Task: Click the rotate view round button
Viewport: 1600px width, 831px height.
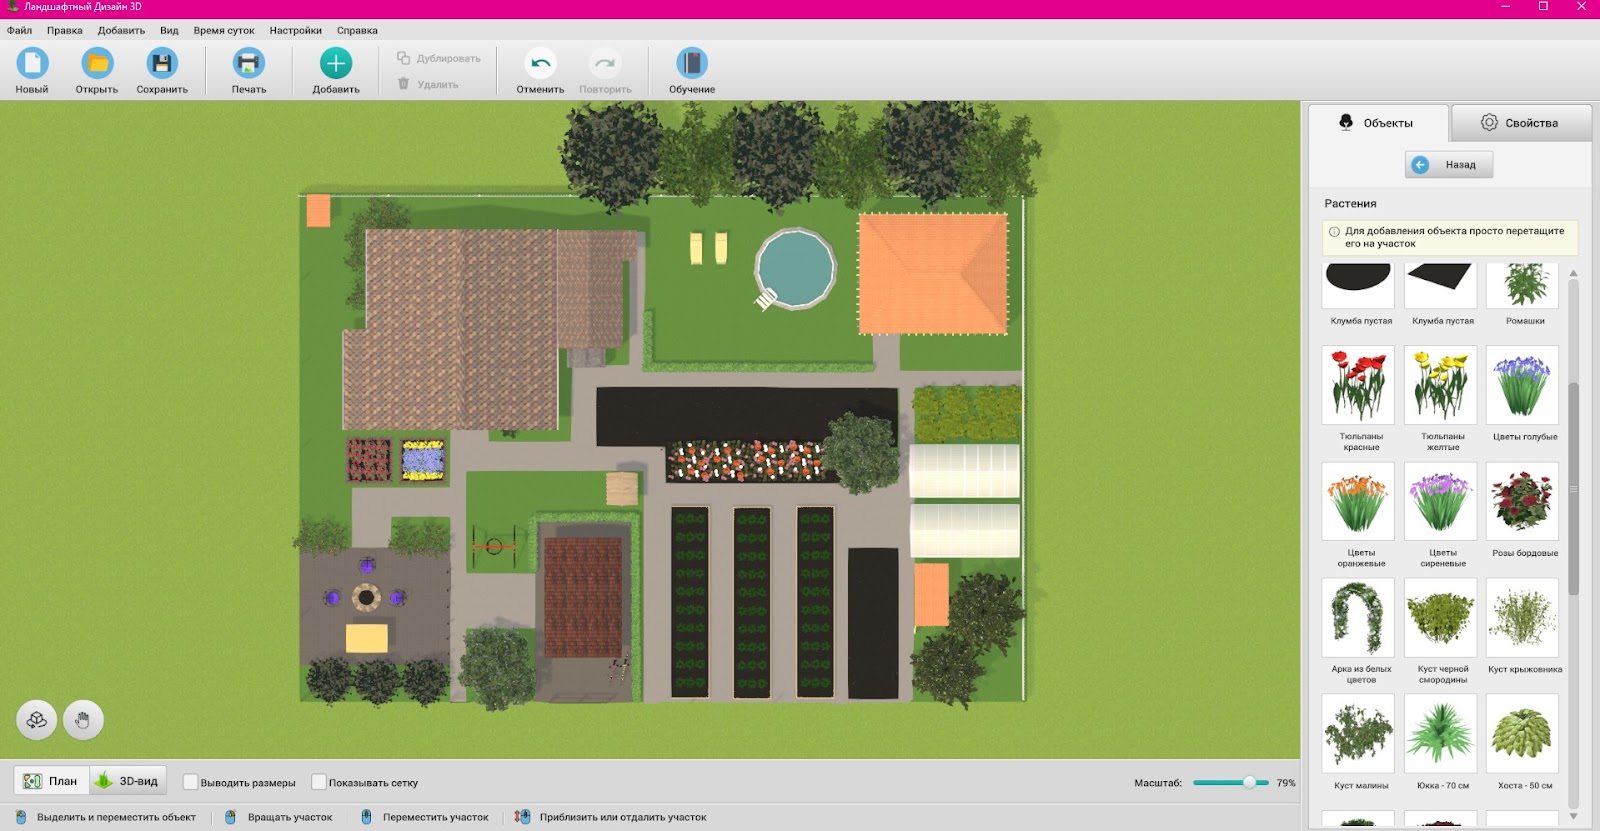Action: tap(37, 720)
